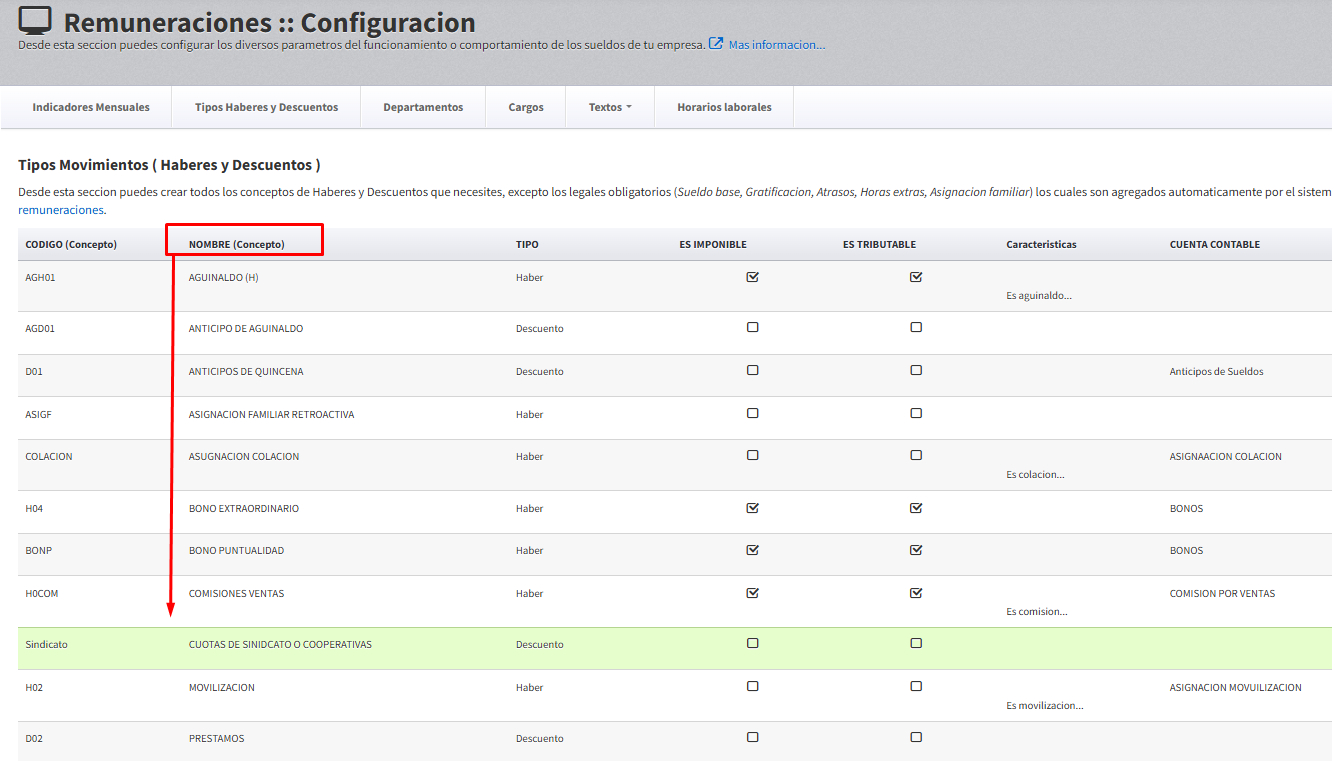Select the D01 code cell
The image size is (1332, 761).
34,372
